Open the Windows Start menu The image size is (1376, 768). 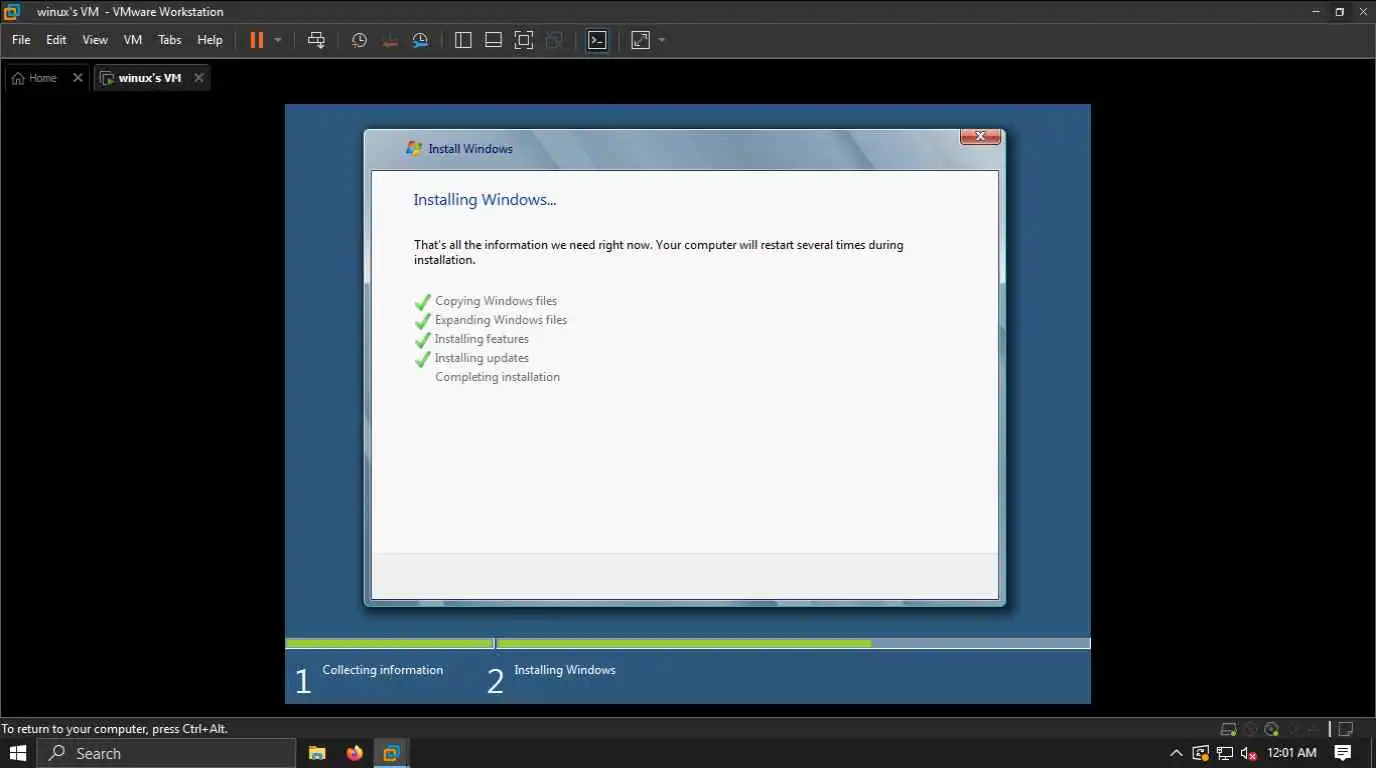click(18, 753)
